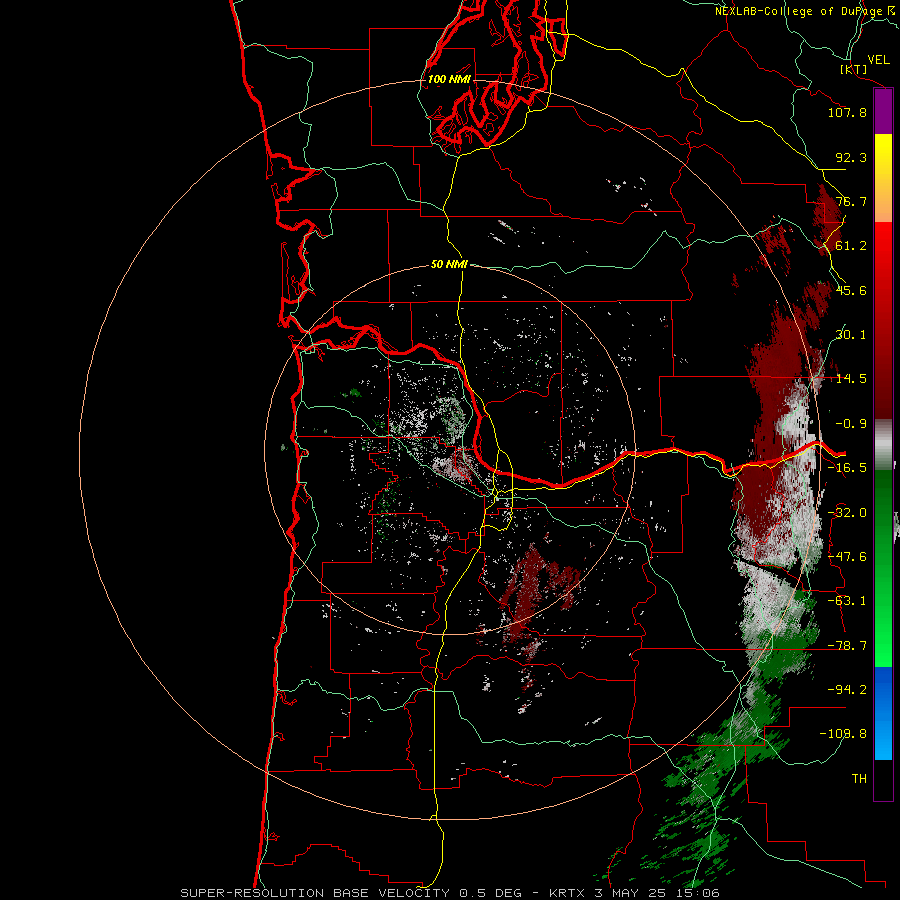Click the 92.3 velocity scale value
This screenshot has width=900, height=900.
point(851,157)
